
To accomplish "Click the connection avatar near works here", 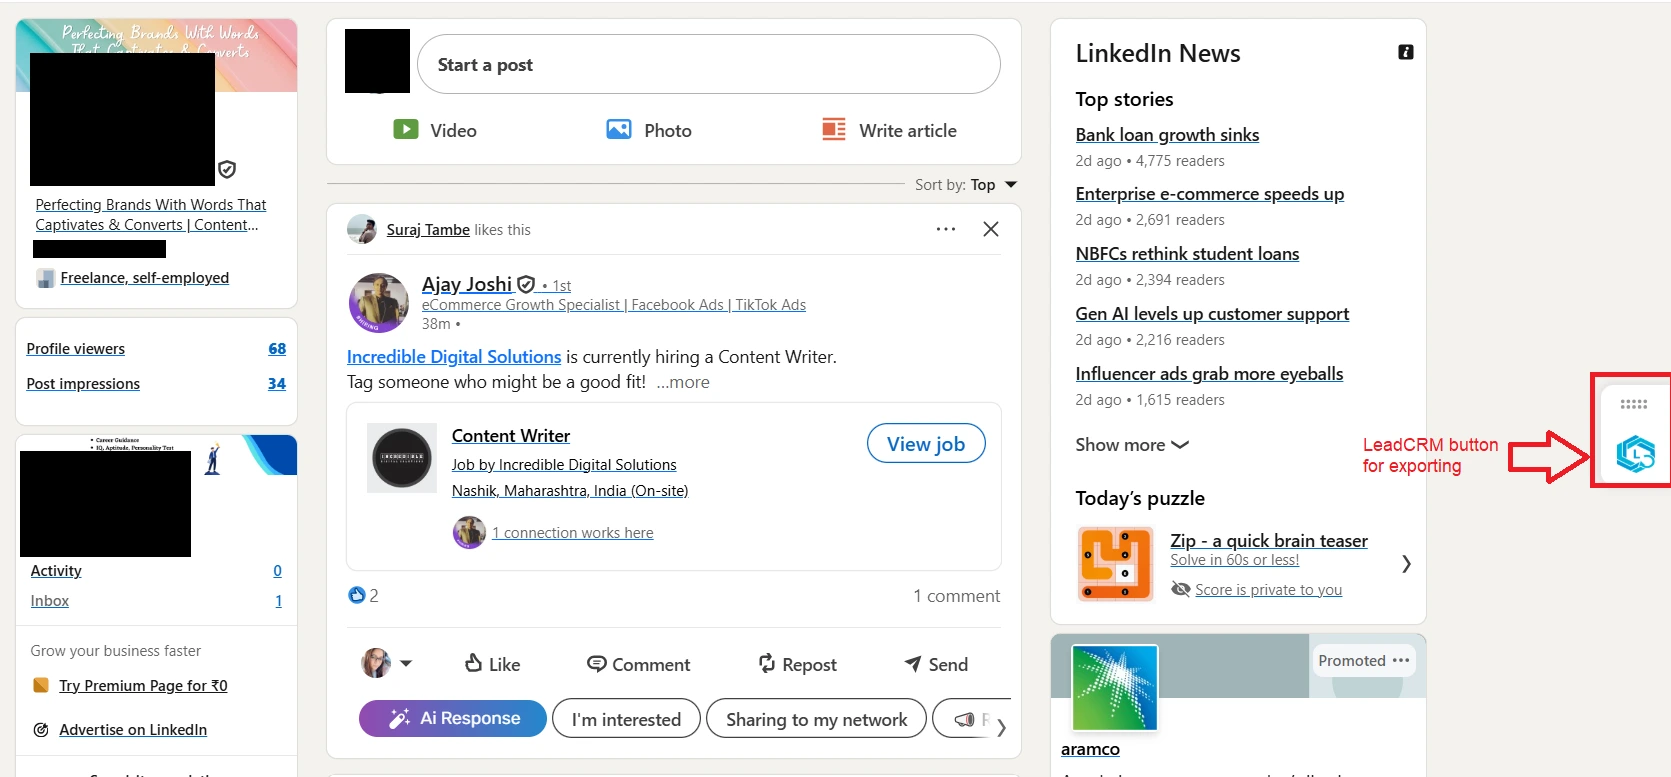I will [469, 532].
